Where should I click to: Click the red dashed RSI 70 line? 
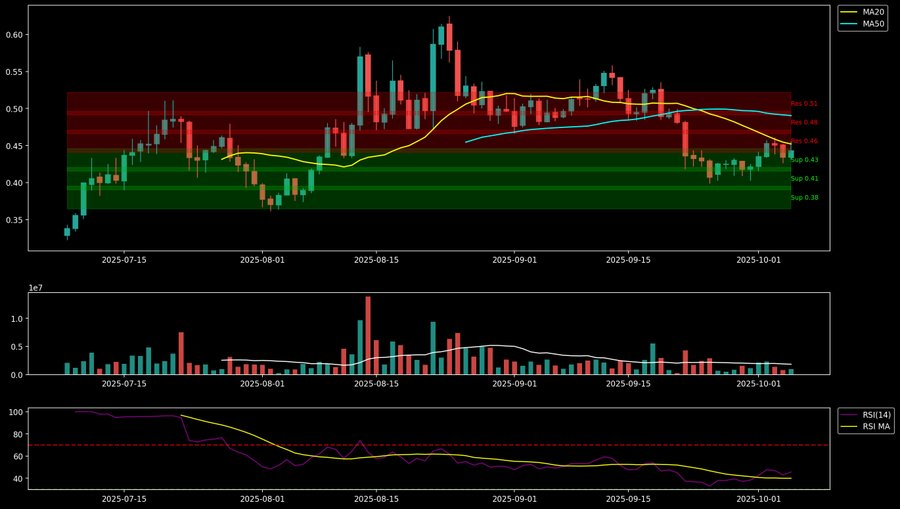pos(400,445)
